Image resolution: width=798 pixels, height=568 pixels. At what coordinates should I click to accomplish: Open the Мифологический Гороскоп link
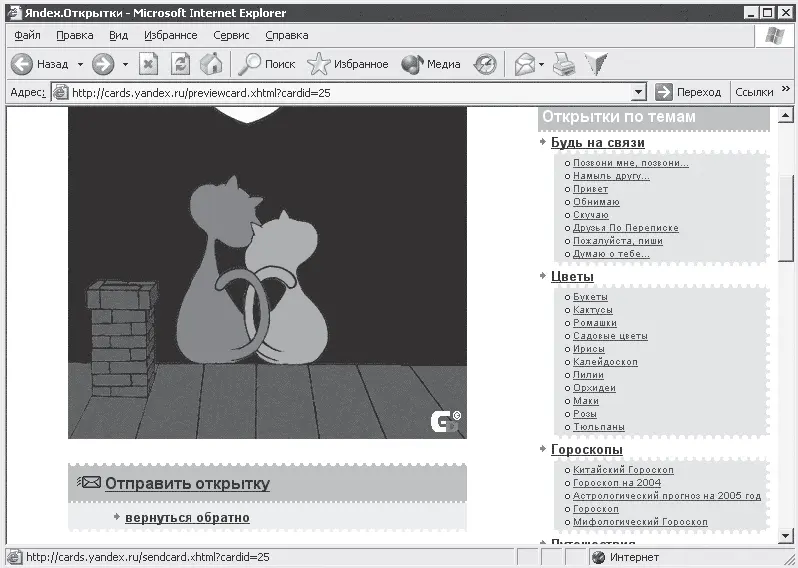point(640,522)
